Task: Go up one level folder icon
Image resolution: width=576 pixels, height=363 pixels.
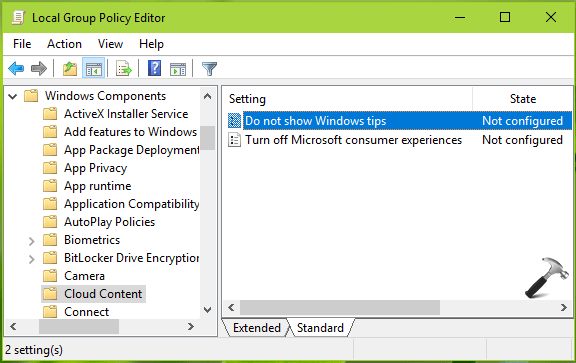Action: coord(69,68)
